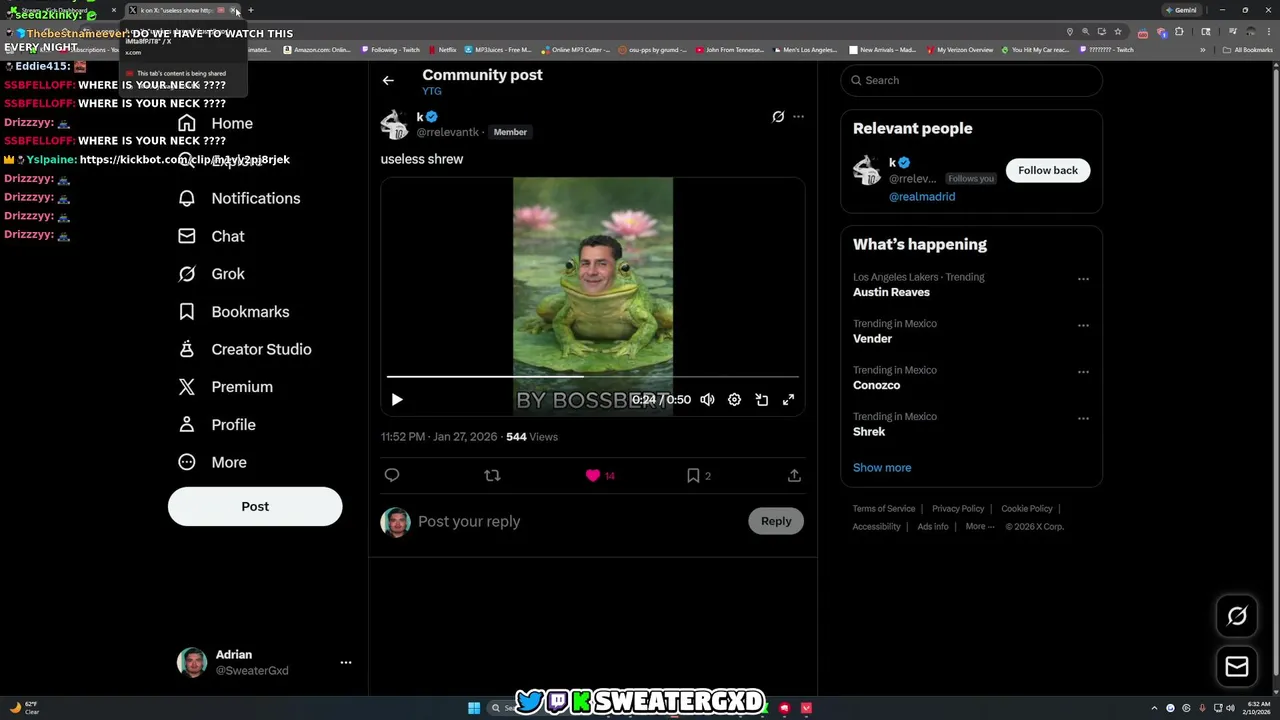Open floating Grok button at bottom right
This screenshot has height=720, width=1280.
pos(1237,616)
